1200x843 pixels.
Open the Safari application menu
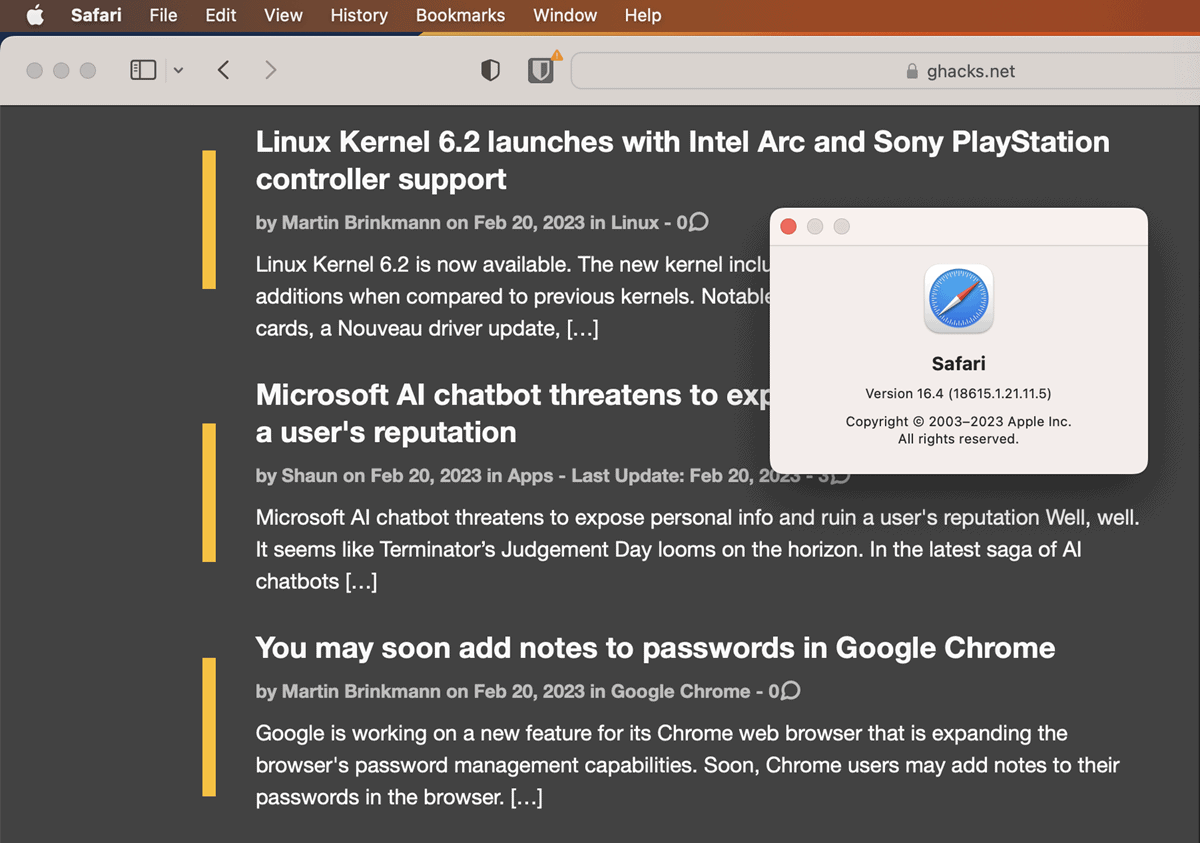point(96,15)
